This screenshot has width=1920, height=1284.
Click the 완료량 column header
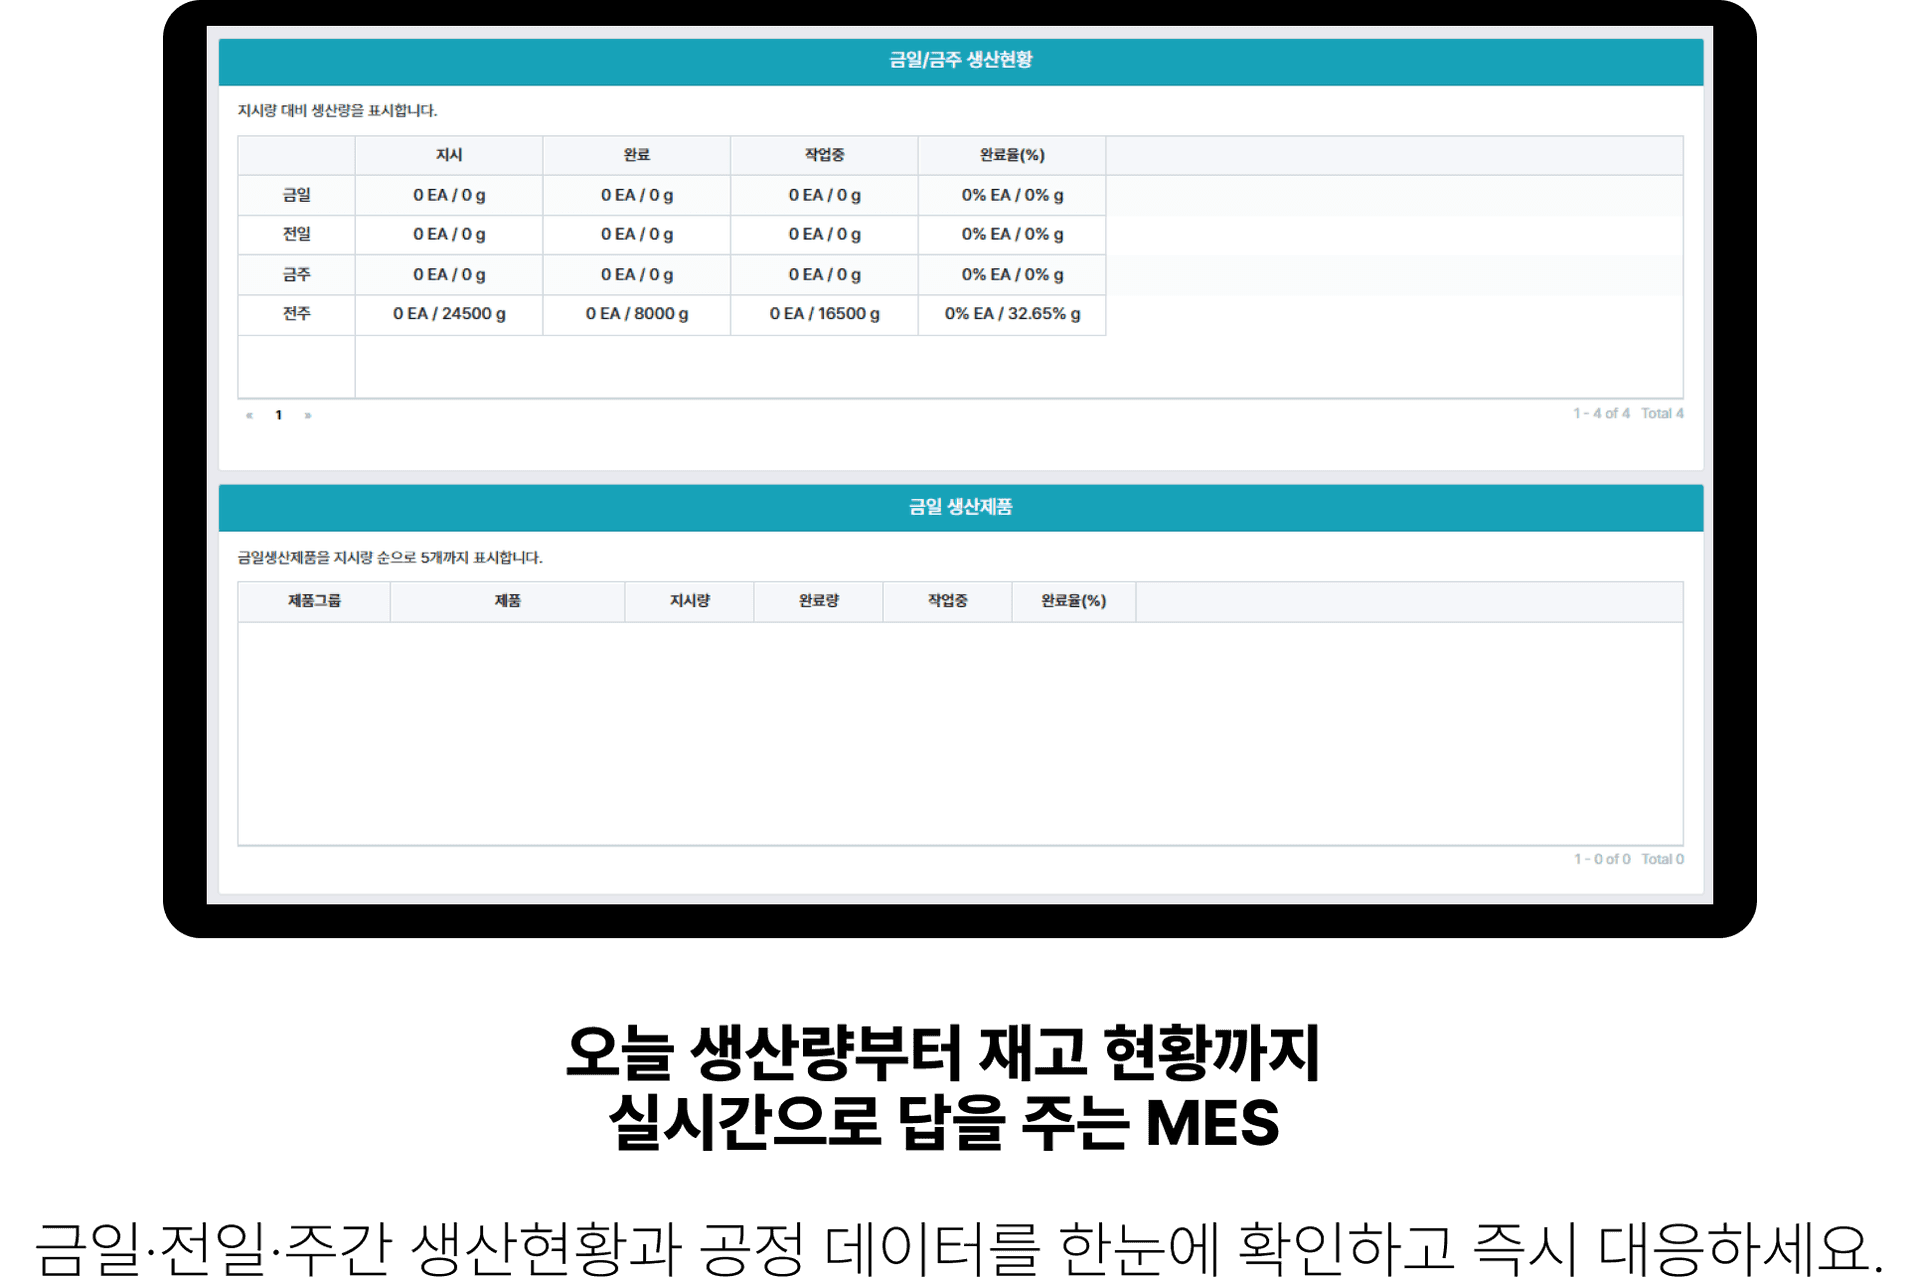[x=819, y=601]
